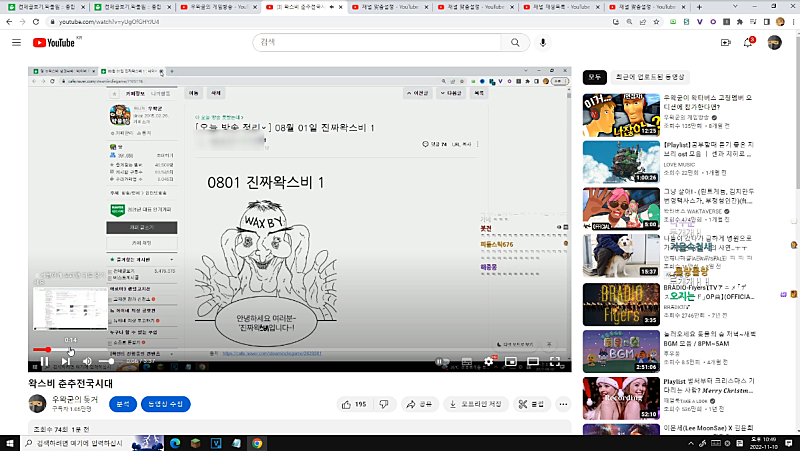Reload the page with the refresh icon
Screen dimensions: 800x451
pyautogui.click(x=36, y=22)
